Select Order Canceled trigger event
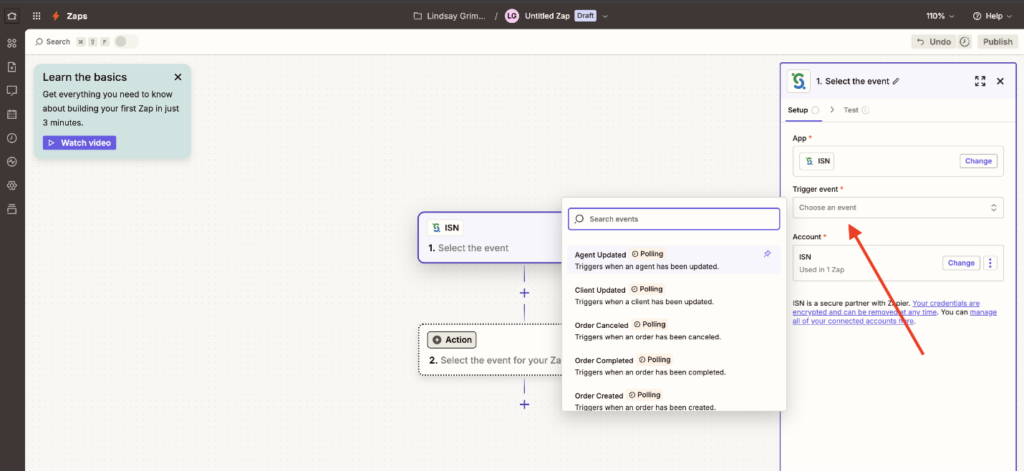 (673, 331)
